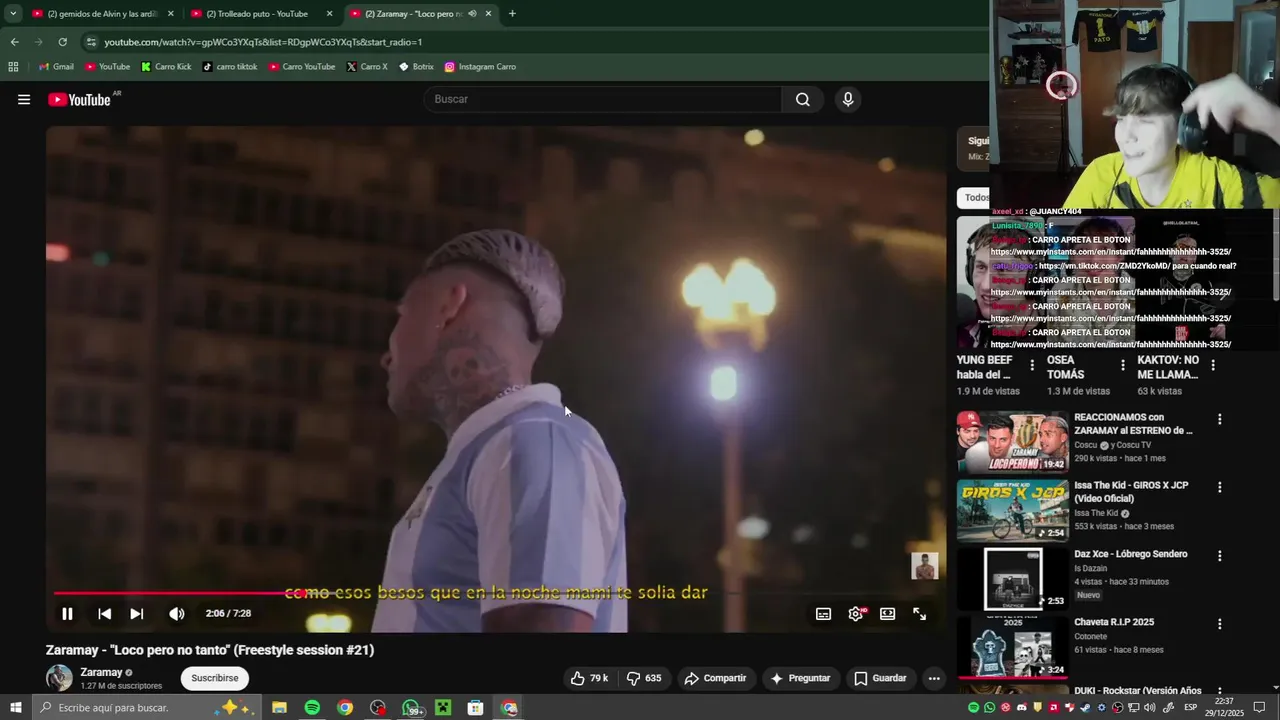Image resolution: width=1280 pixels, height=720 pixels.
Task: Open options for Daz Xce video
Action: pos(1219,556)
